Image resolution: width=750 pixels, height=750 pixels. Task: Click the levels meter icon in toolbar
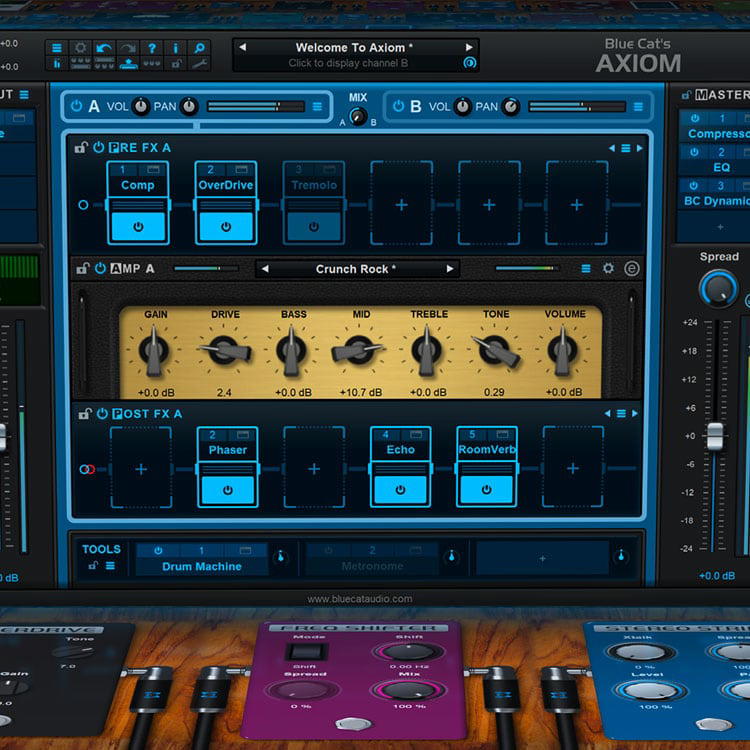tap(56, 63)
